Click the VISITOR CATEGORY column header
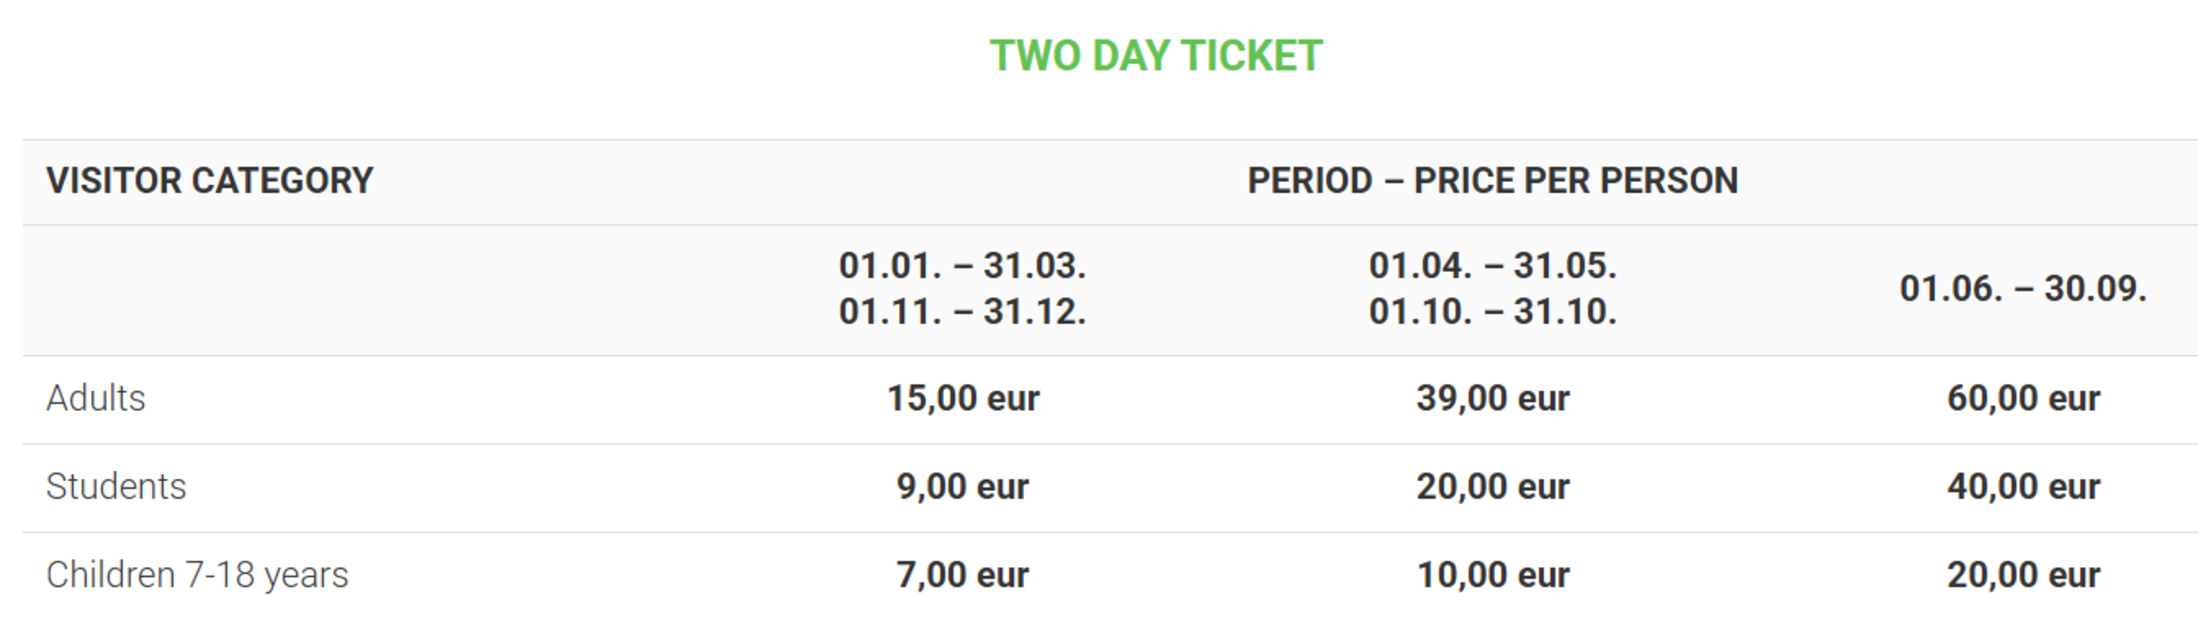 pos(209,181)
